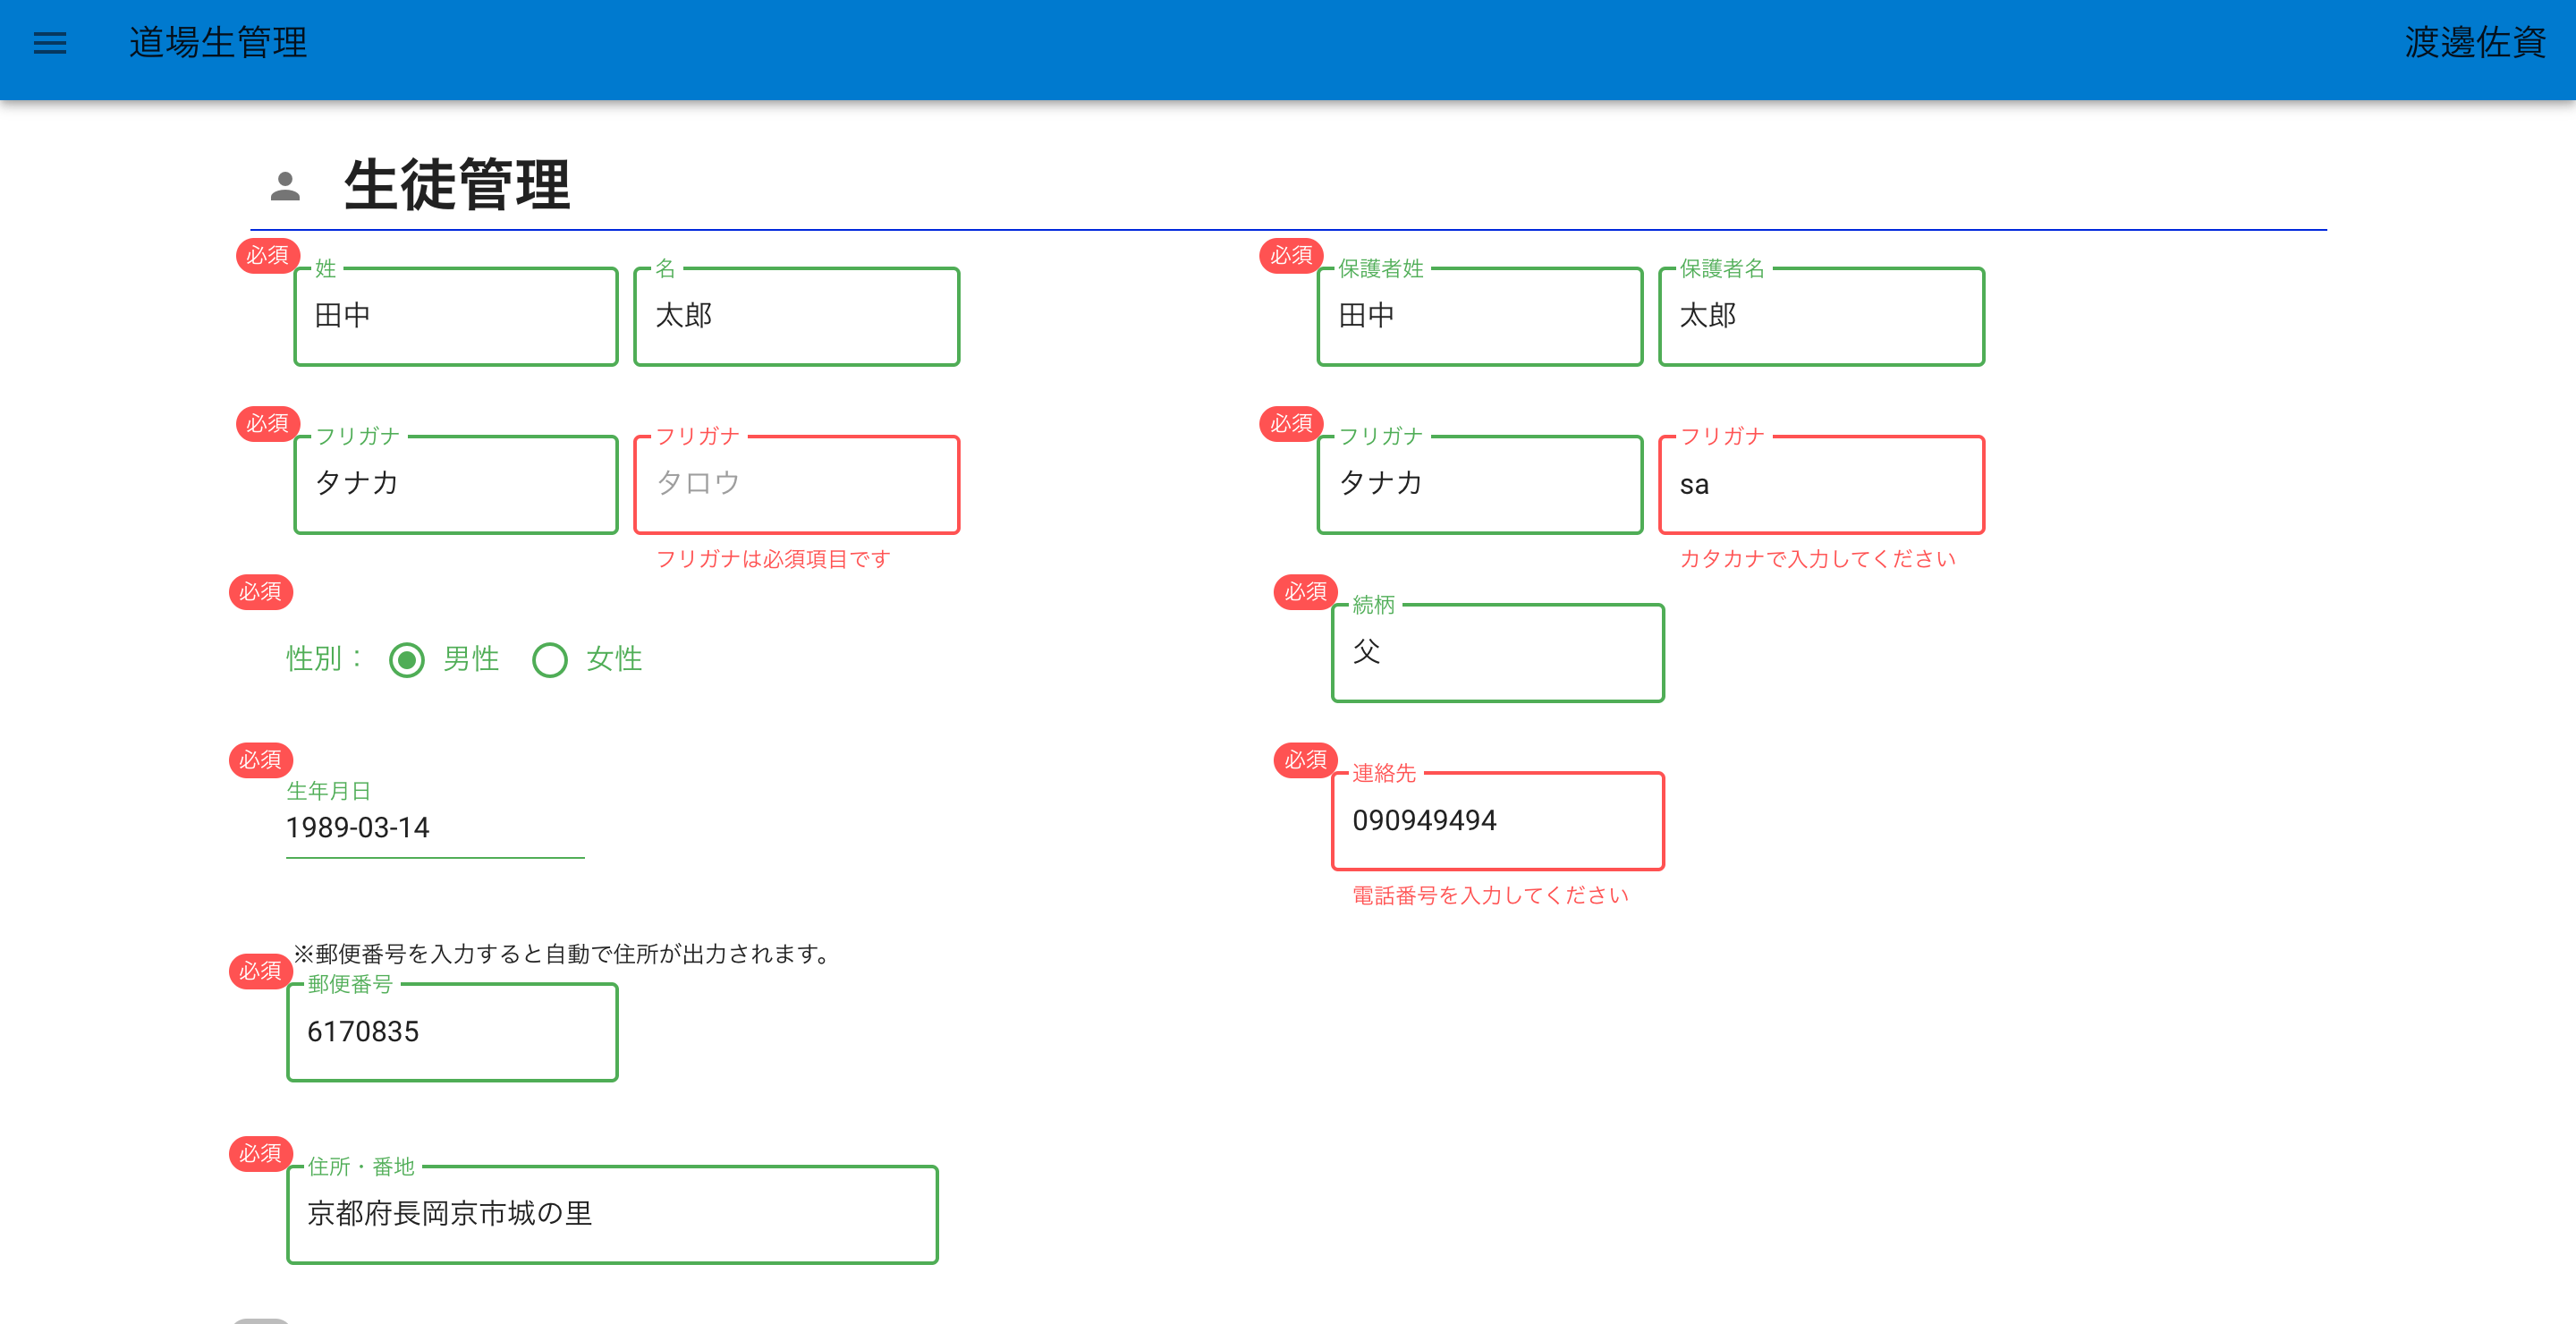Click the person icon beside 生徒管理
2576x1324 pixels.
(285, 186)
